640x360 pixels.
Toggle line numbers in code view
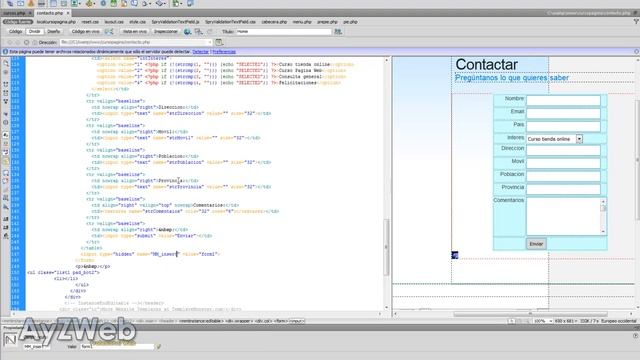coord(6,135)
